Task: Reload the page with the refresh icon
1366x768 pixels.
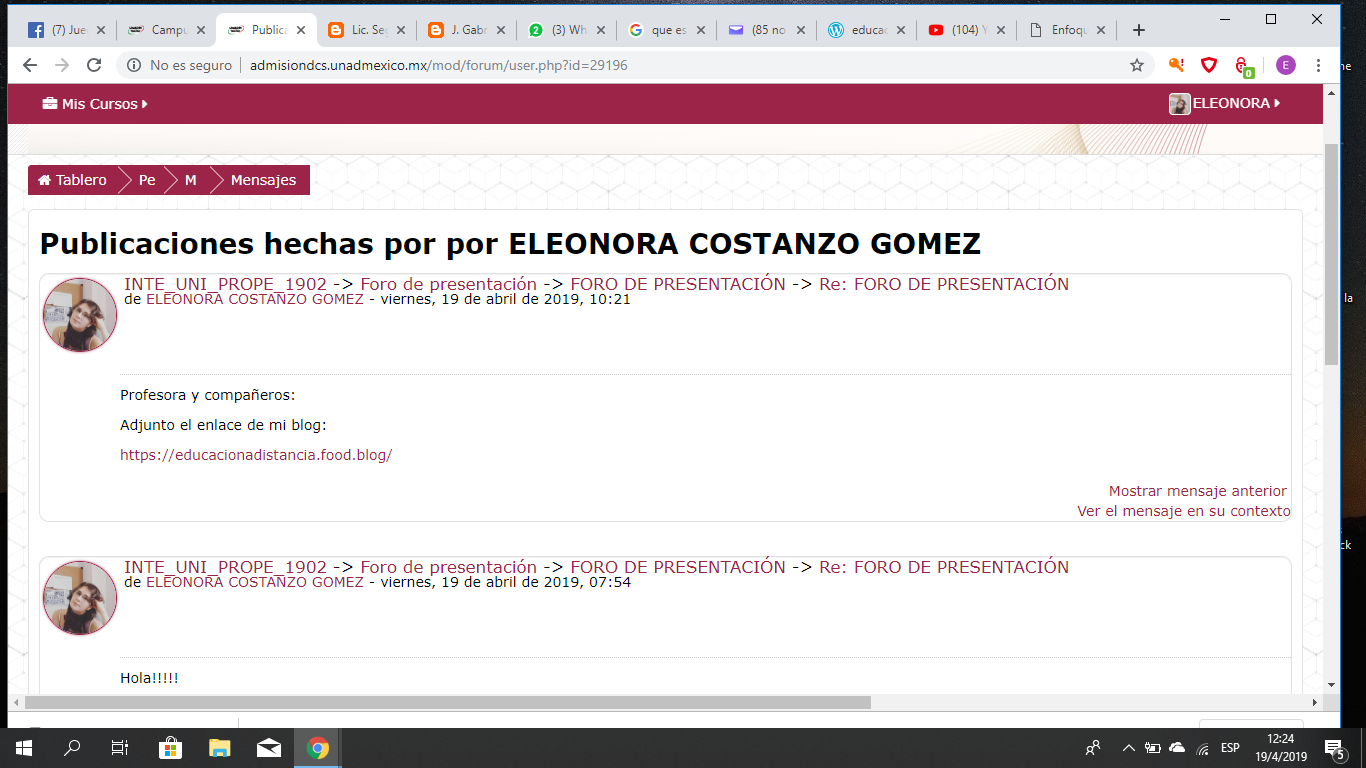Action: 94,65
